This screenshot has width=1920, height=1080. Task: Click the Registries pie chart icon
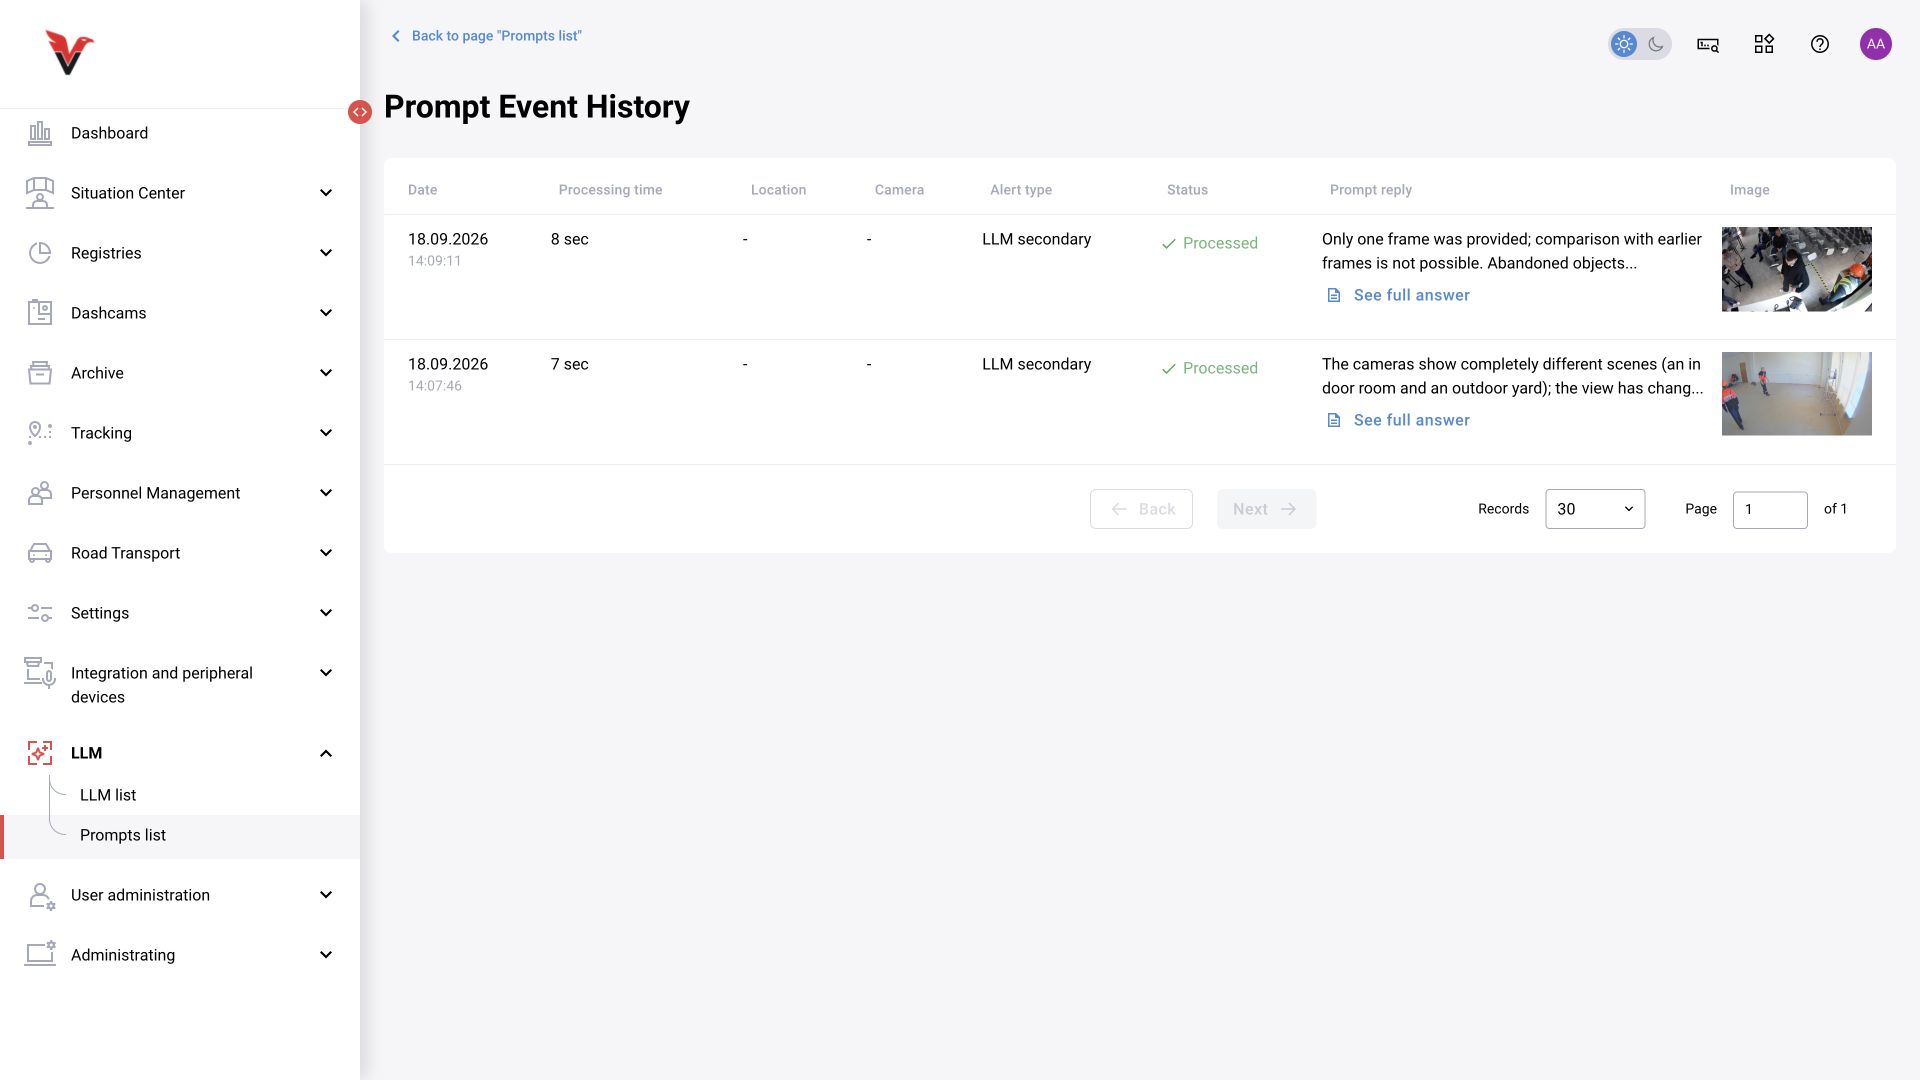(40, 253)
